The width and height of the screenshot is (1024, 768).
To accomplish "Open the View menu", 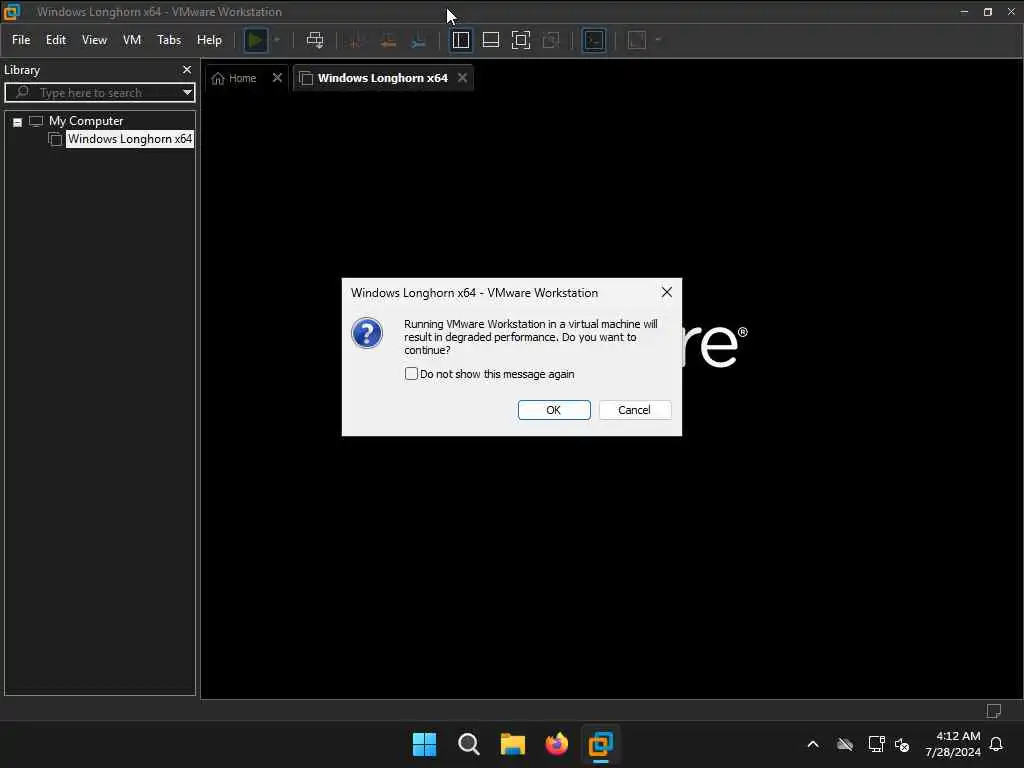I will [94, 40].
